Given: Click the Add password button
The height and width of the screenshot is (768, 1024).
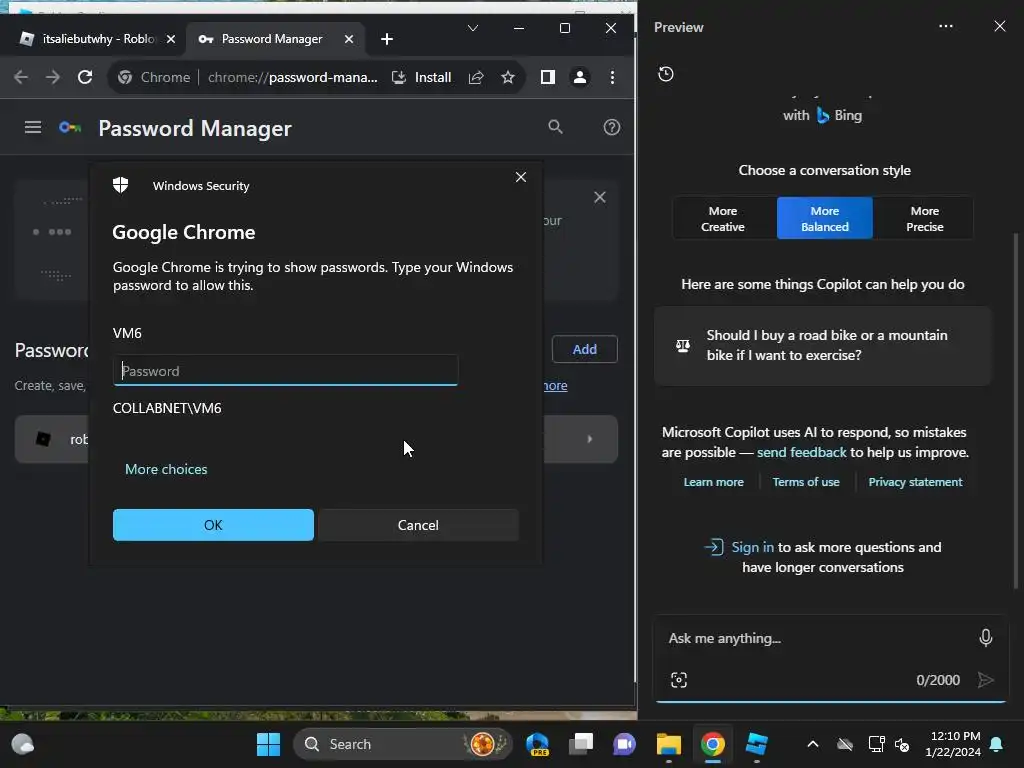Looking at the screenshot, I should (584, 349).
